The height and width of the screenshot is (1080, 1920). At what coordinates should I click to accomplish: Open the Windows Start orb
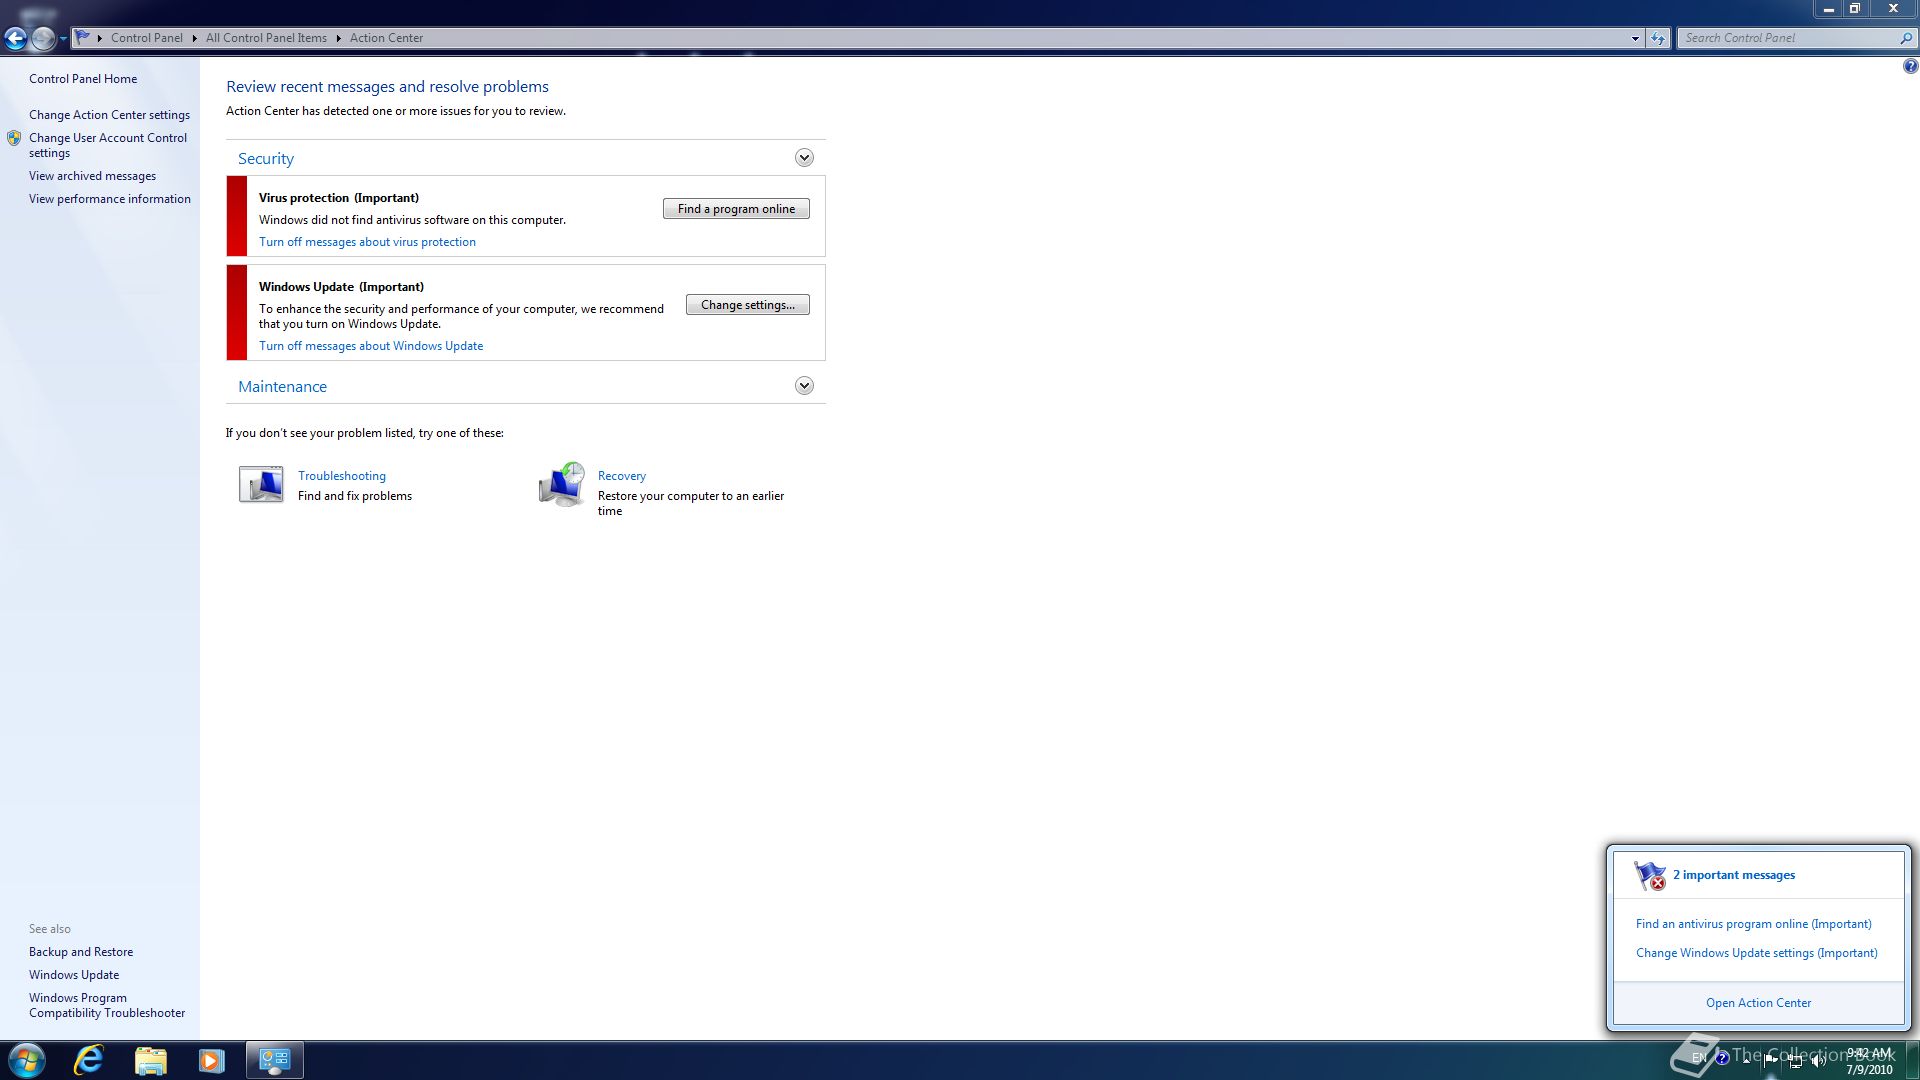point(26,1060)
